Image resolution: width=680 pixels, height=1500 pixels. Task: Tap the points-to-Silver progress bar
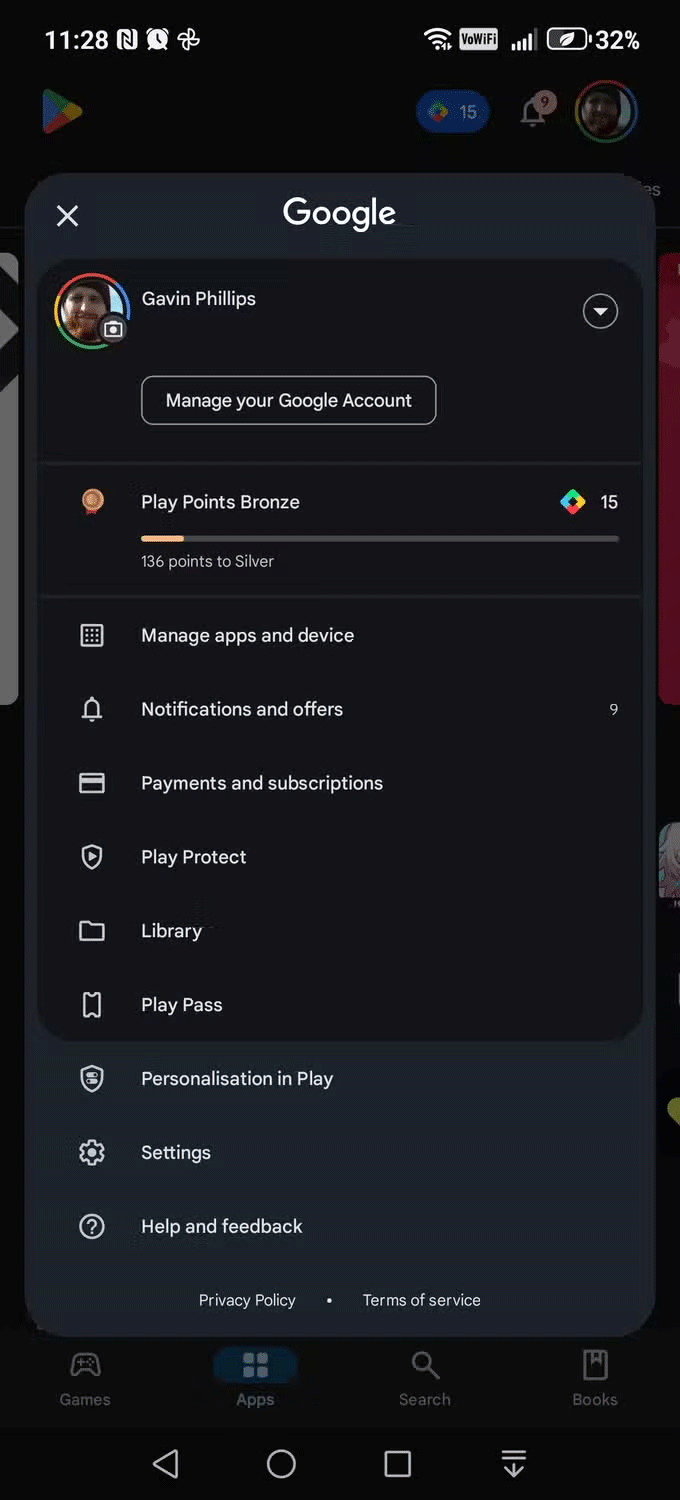coord(380,539)
